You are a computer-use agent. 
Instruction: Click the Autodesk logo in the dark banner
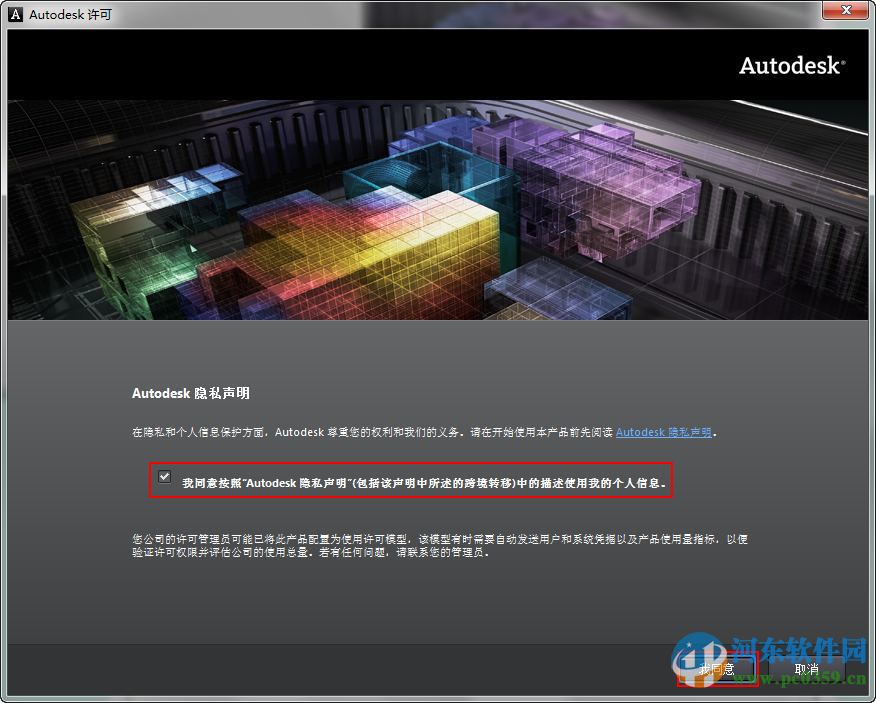click(x=790, y=65)
